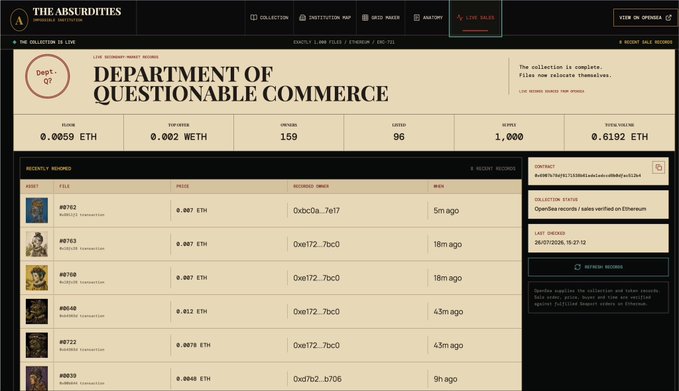Click the '0.0048 ETH' price
This screenshot has width=679, height=391.
pyautogui.click(x=193, y=379)
